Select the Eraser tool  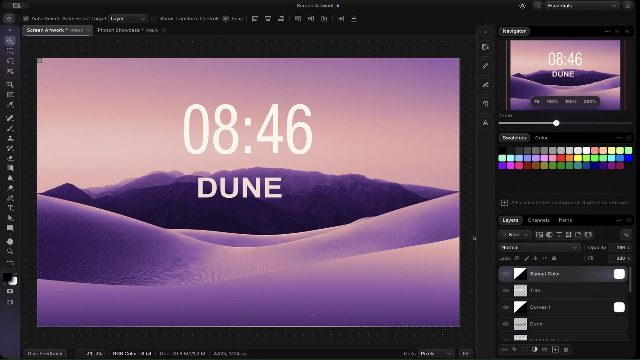coord(10,158)
